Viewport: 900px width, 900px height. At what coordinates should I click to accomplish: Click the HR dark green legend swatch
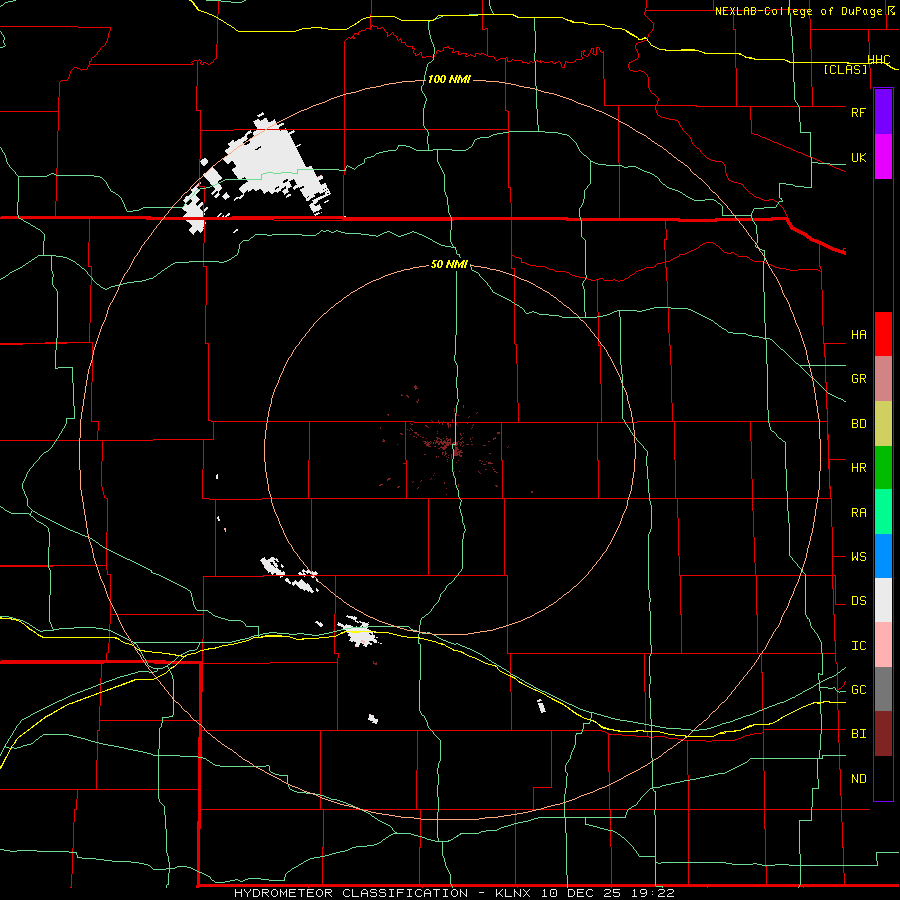click(883, 467)
